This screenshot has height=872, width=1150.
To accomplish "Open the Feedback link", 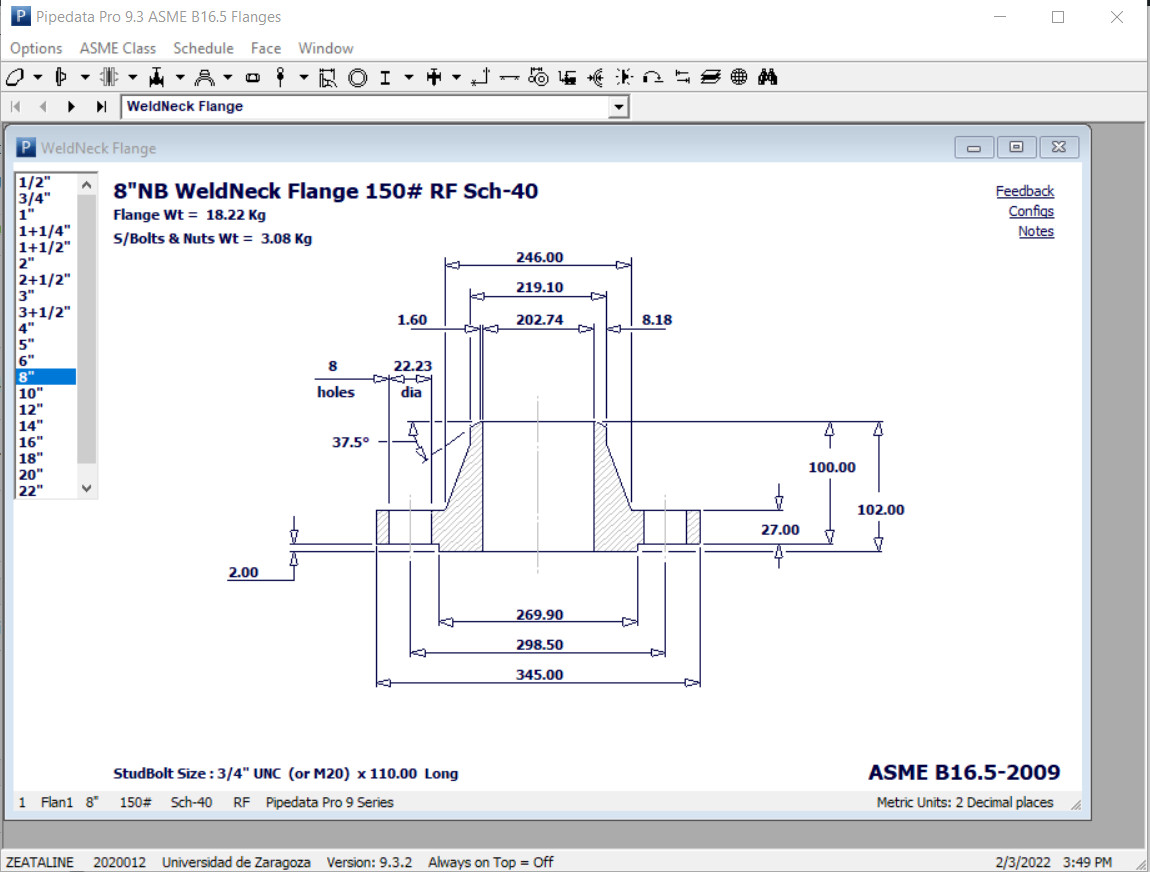I will (1024, 191).
